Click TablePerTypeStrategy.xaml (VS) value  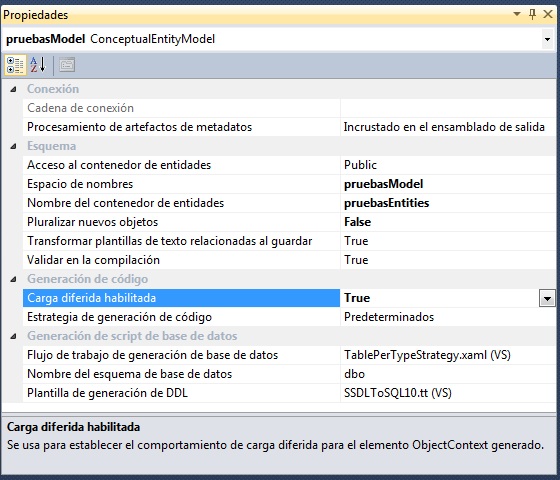pyautogui.click(x=428, y=355)
